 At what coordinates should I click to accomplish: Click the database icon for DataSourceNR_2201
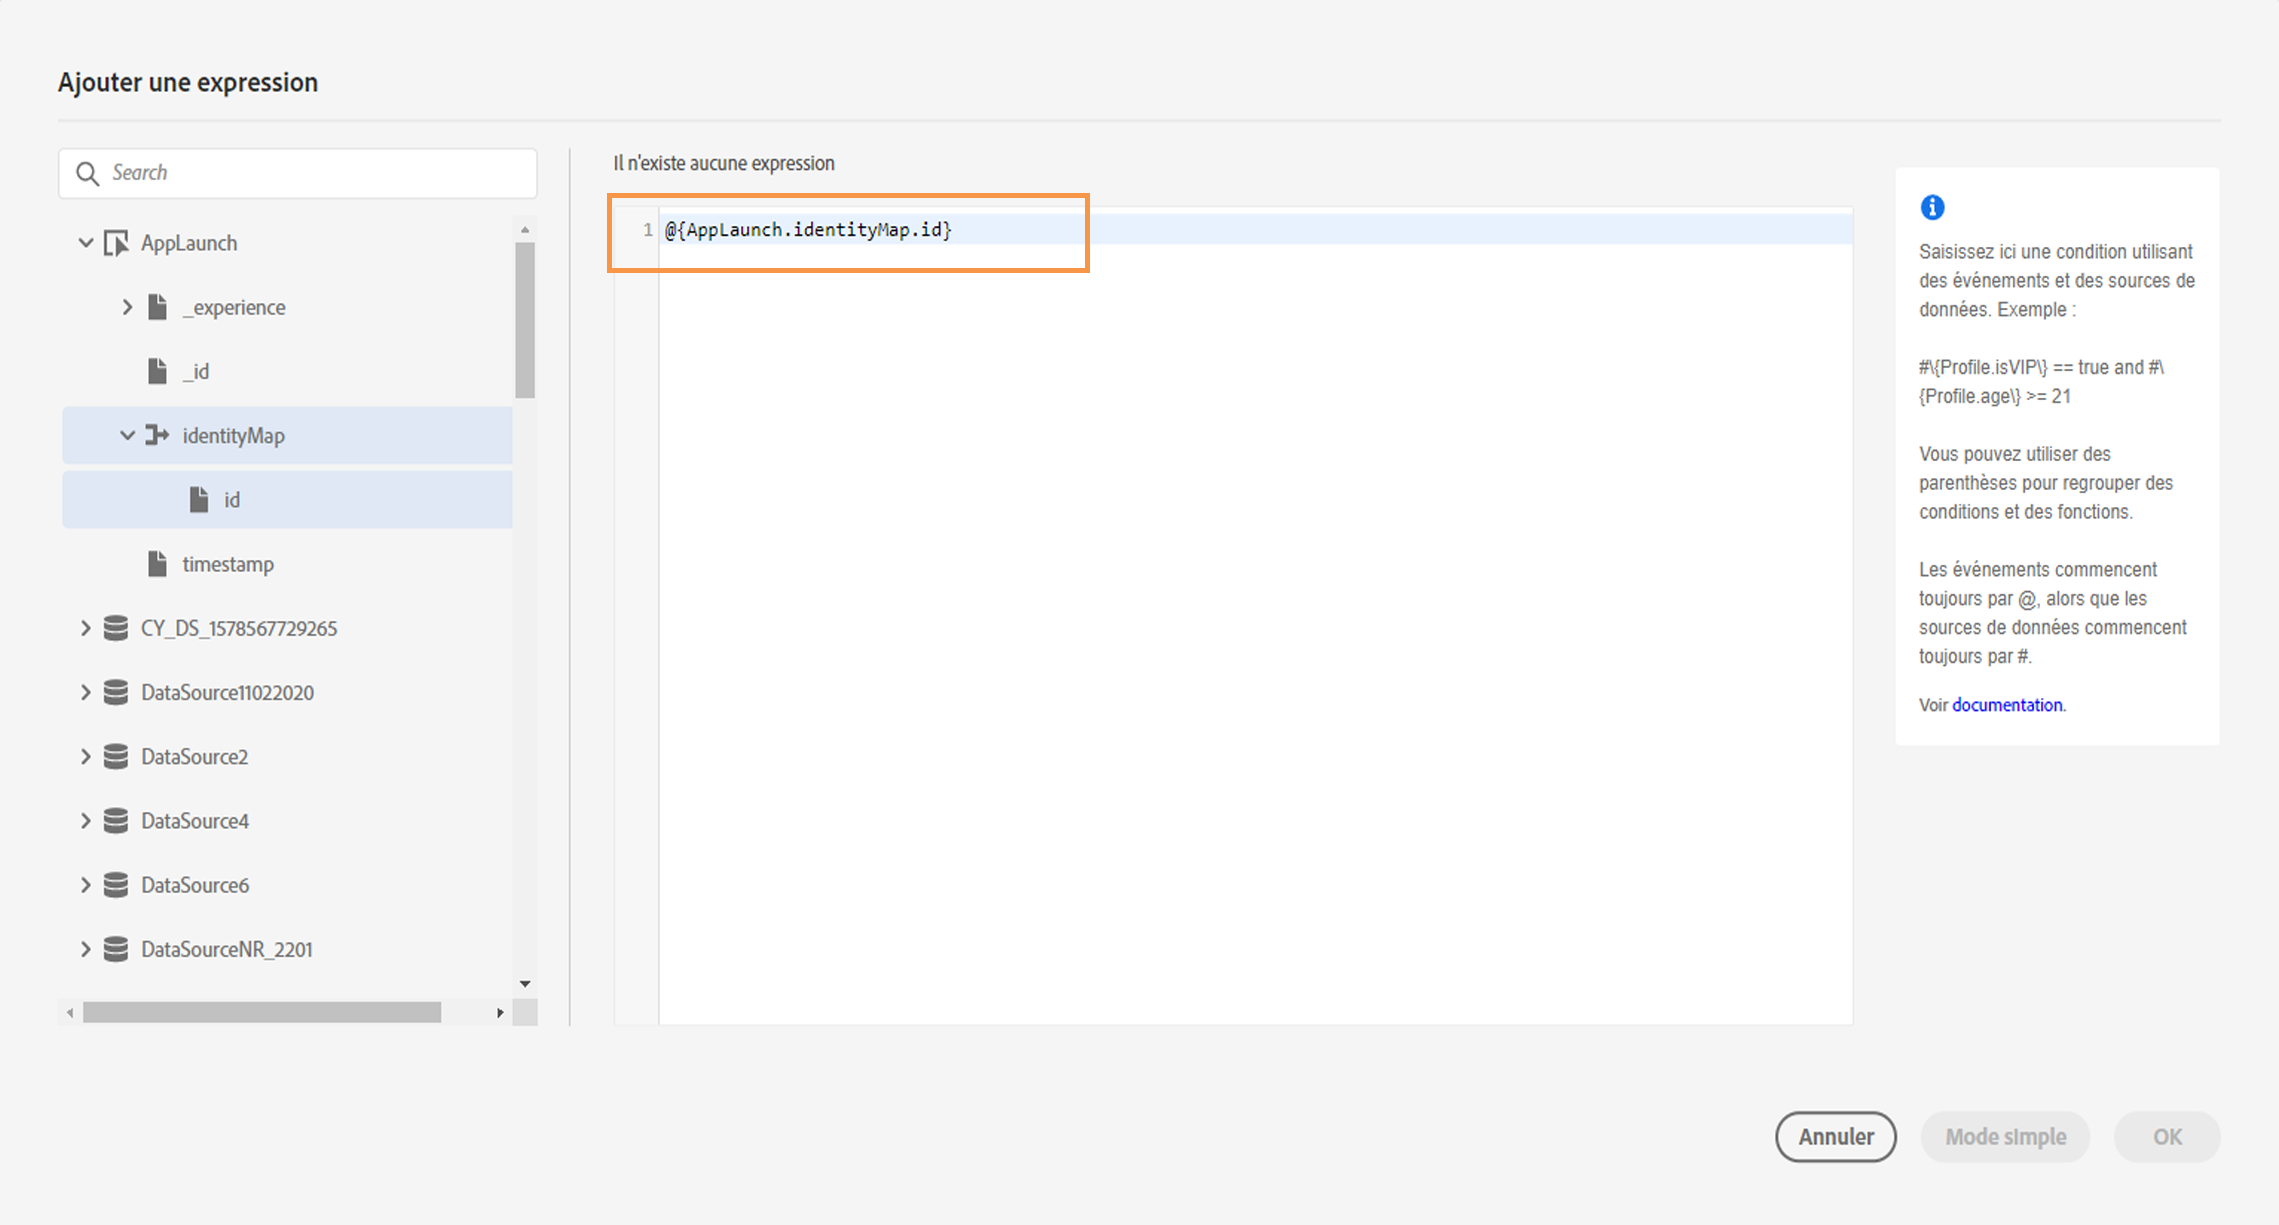click(116, 949)
